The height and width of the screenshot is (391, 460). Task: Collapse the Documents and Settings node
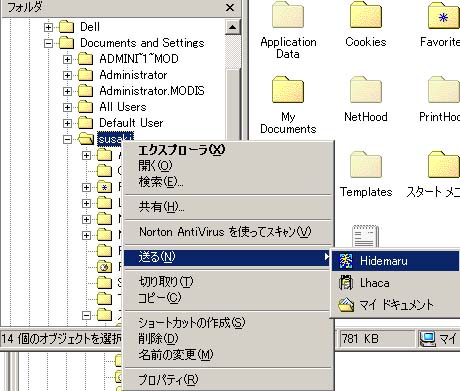48,43
